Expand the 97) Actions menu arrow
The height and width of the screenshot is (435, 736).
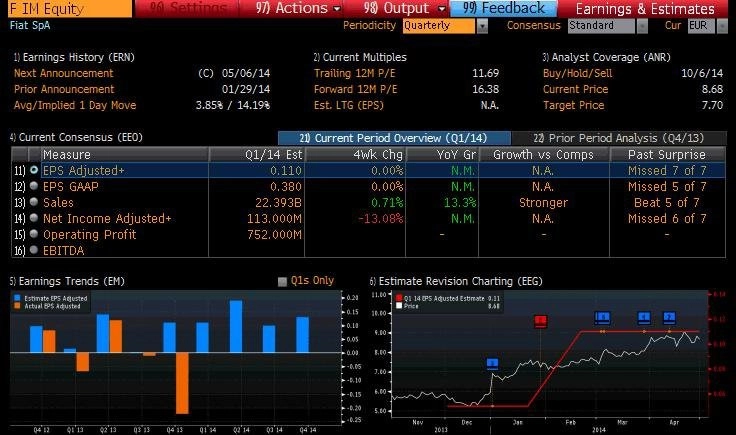[x=337, y=9]
